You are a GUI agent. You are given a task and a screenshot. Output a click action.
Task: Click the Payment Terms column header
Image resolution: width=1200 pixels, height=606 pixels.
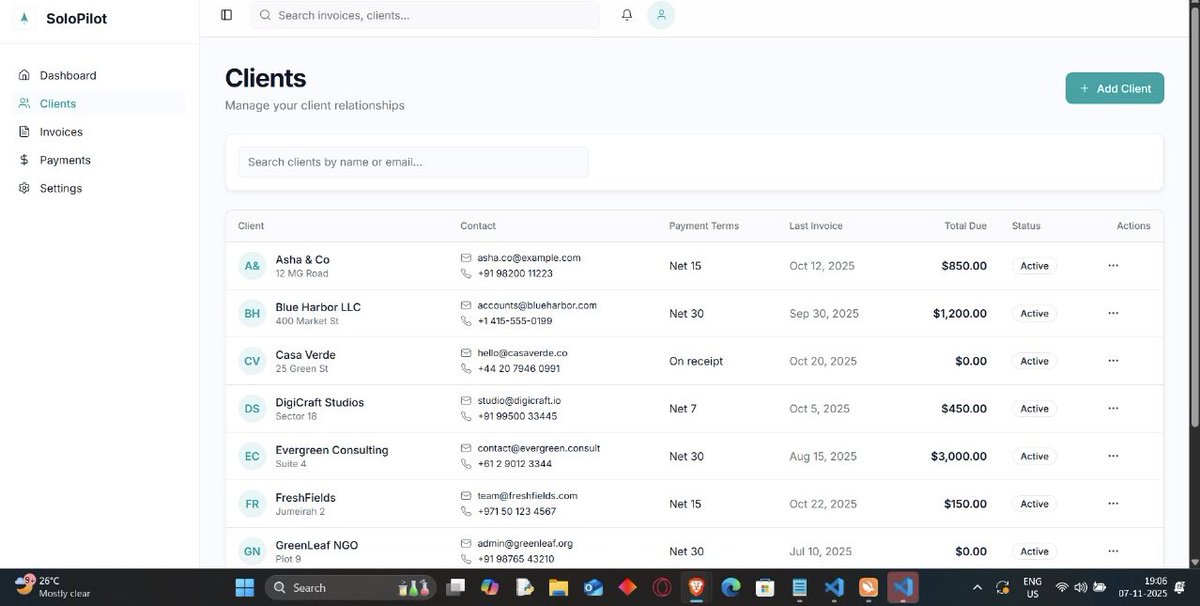pyautogui.click(x=704, y=226)
